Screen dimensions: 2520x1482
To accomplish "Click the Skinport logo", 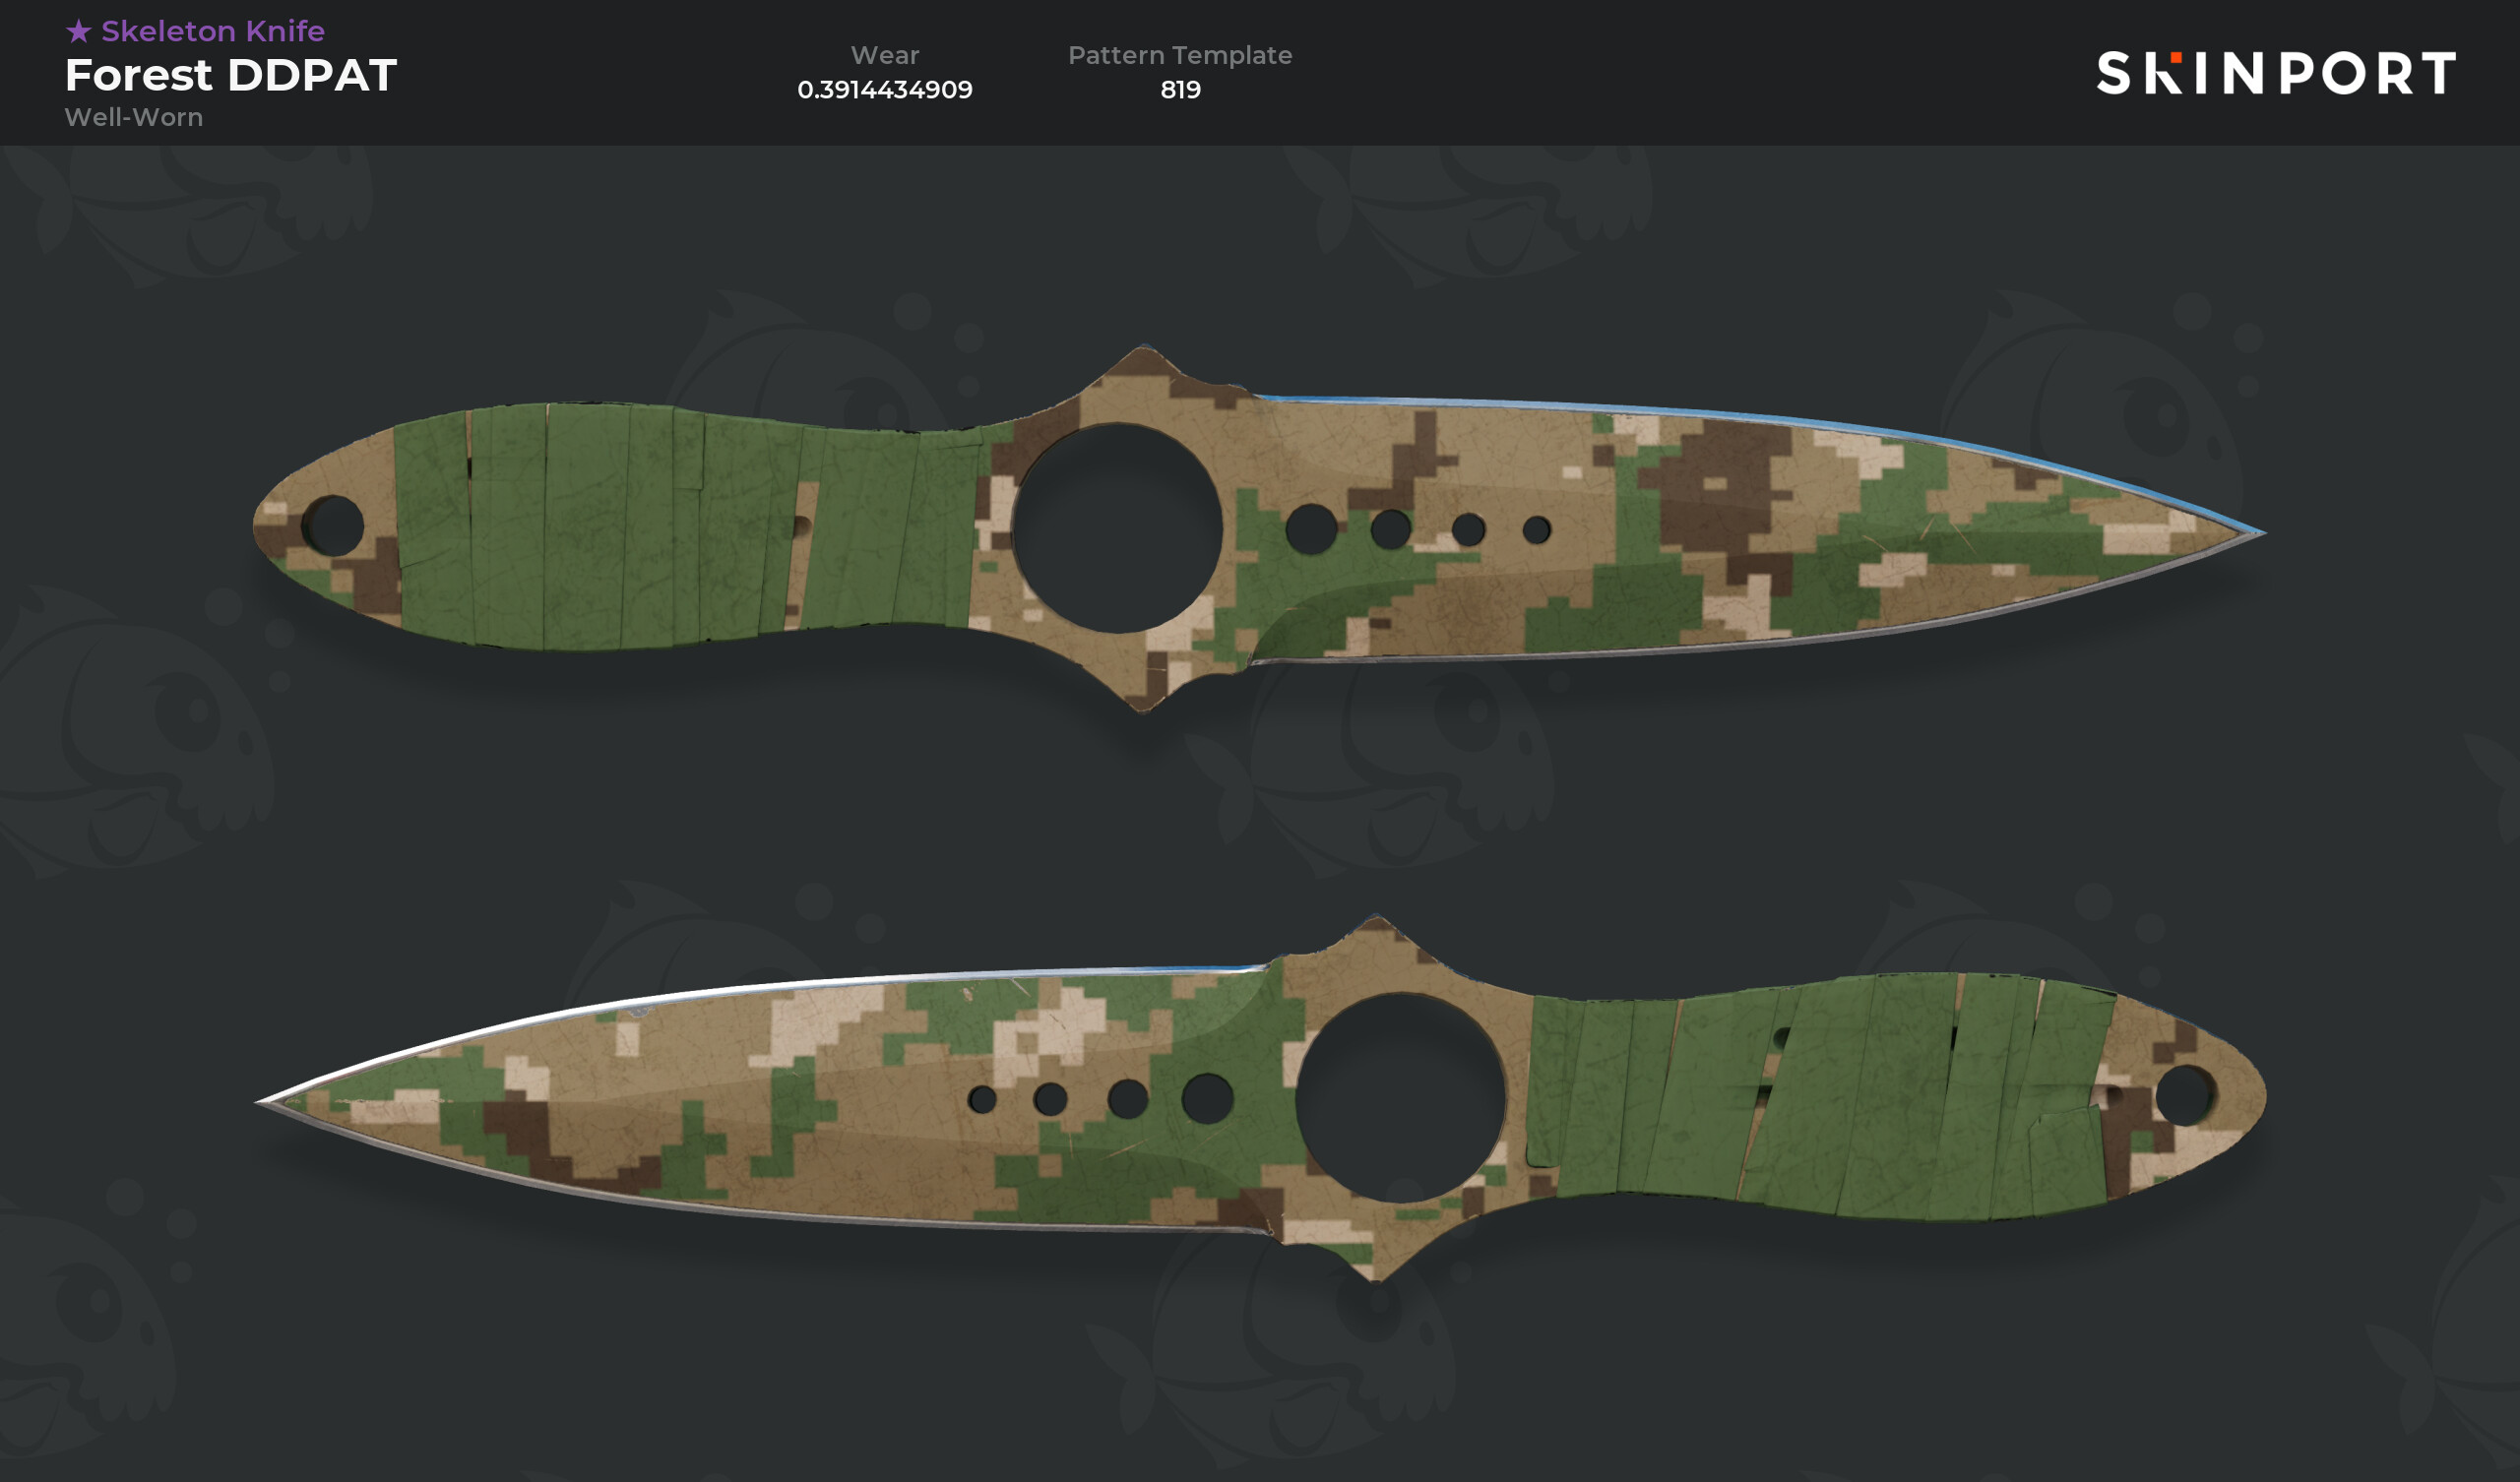I will (2275, 73).
